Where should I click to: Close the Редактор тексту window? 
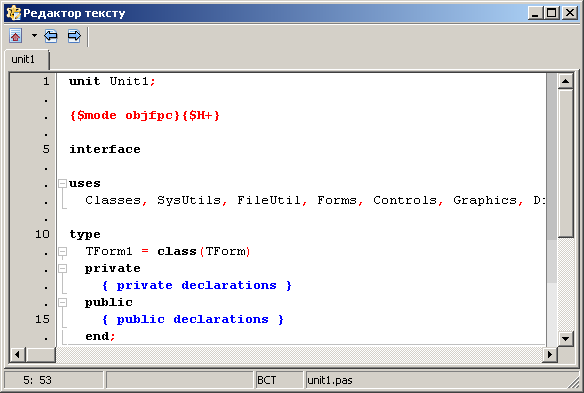(x=570, y=13)
